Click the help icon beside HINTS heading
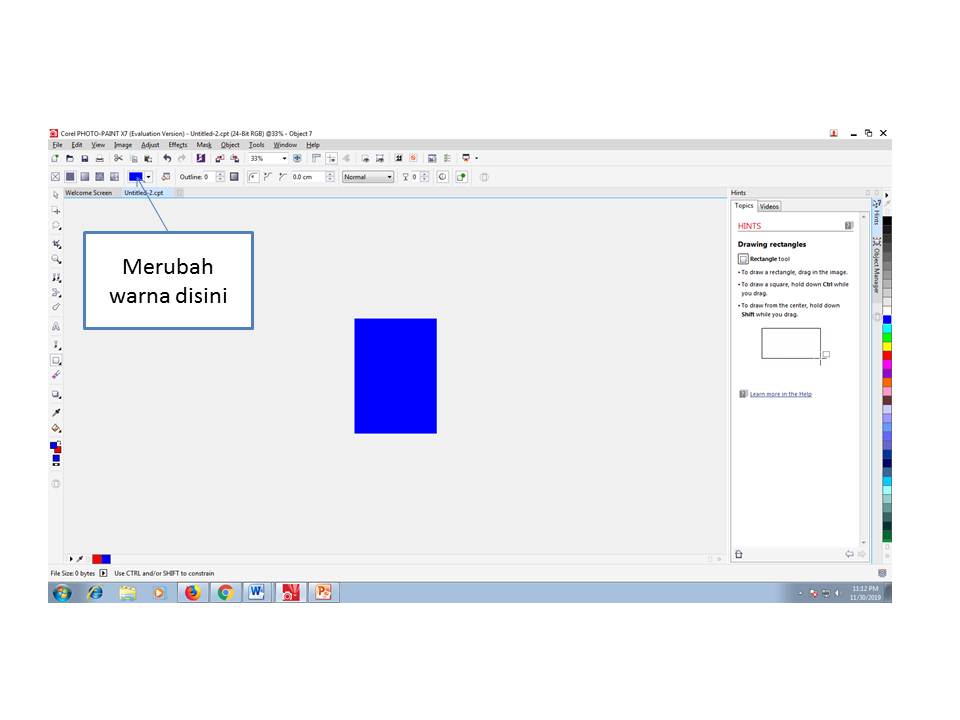The height and width of the screenshot is (720, 960). click(849, 225)
